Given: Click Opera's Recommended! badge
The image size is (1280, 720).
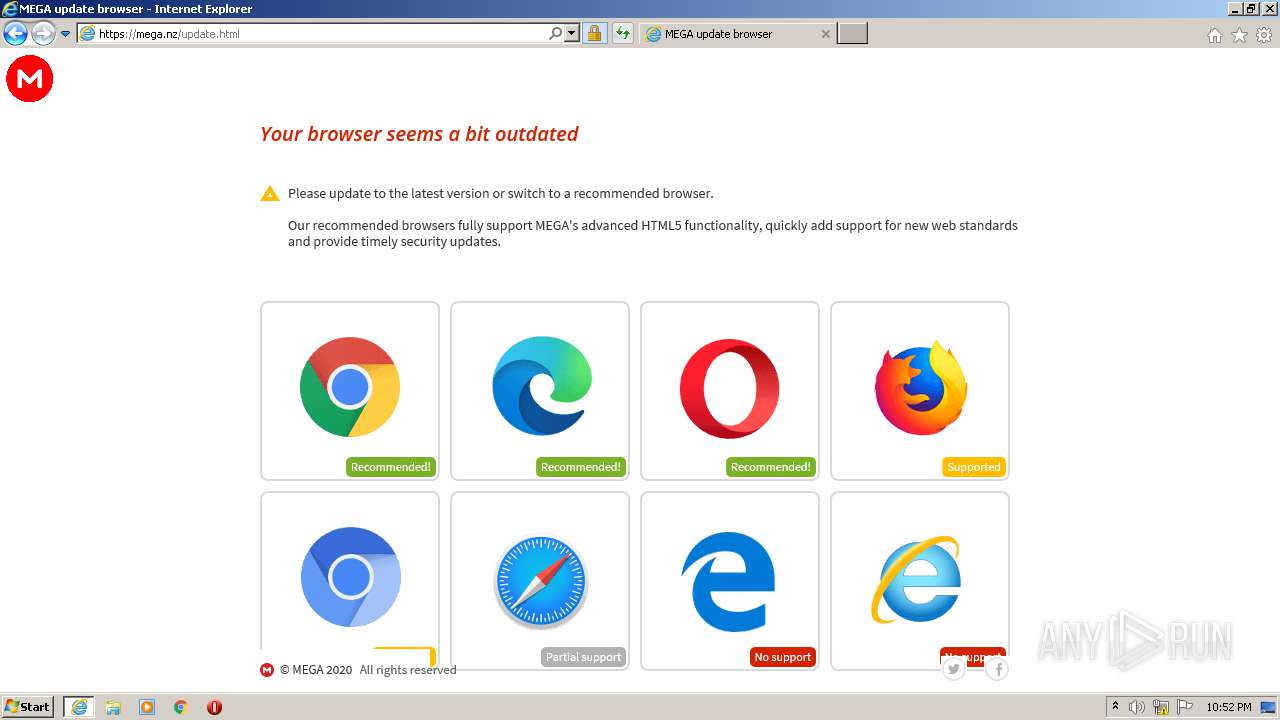Looking at the screenshot, I should 771,467.
